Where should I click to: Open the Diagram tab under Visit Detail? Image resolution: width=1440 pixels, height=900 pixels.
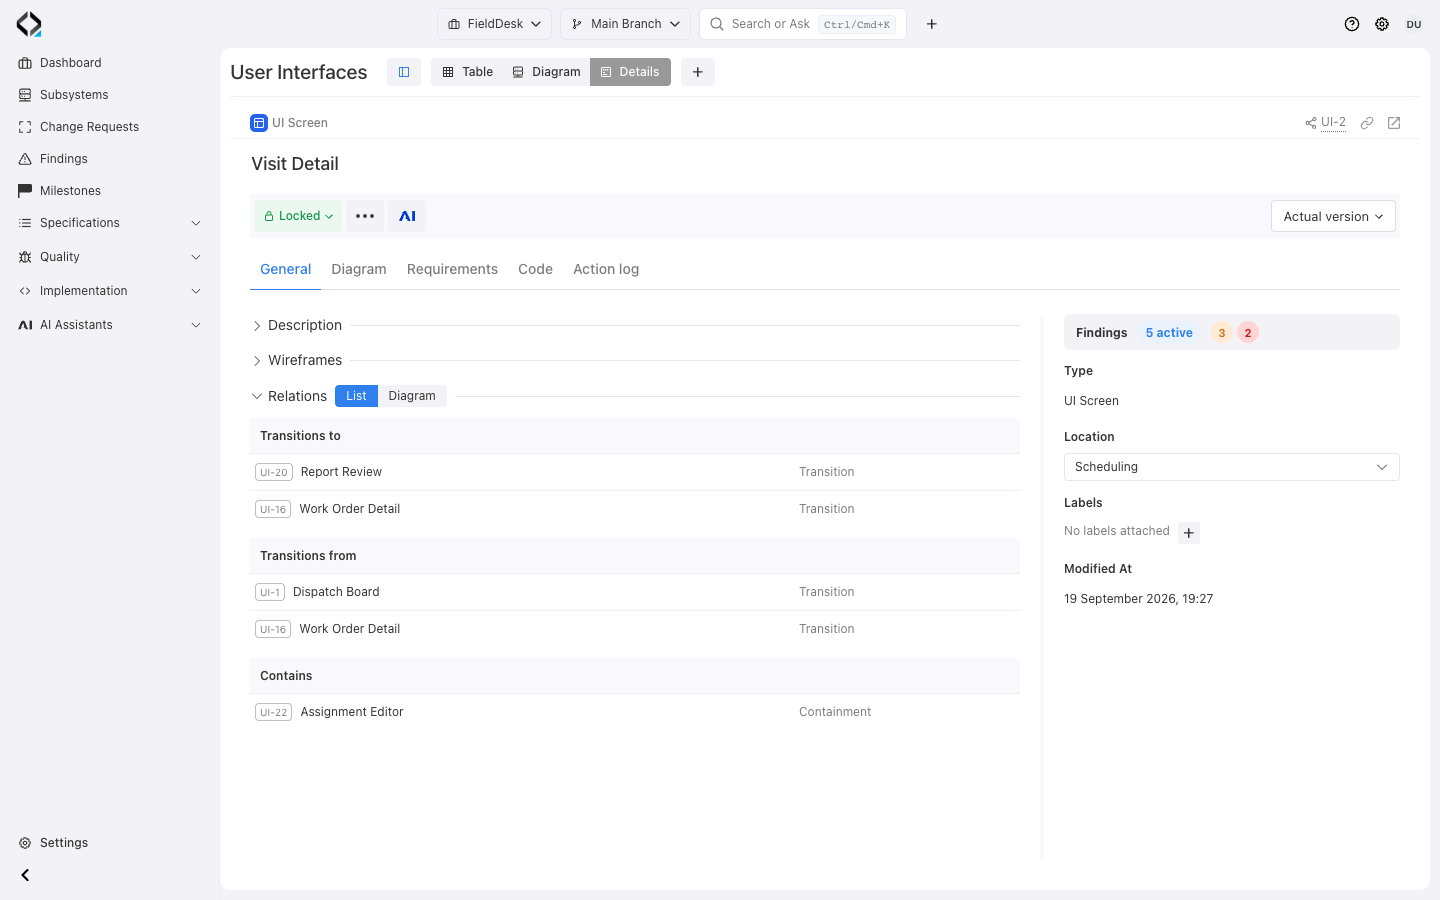(359, 270)
